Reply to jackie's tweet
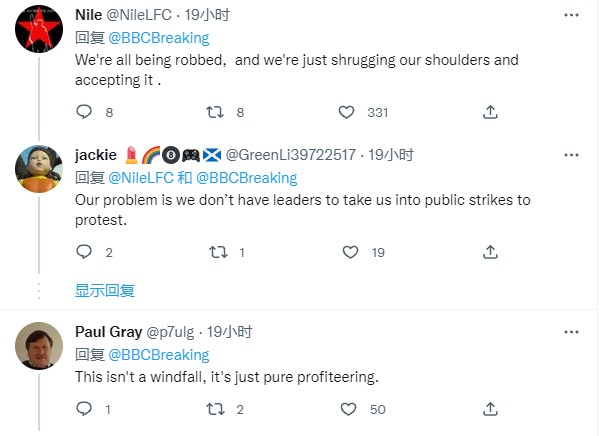The image size is (600, 436). coord(84,252)
